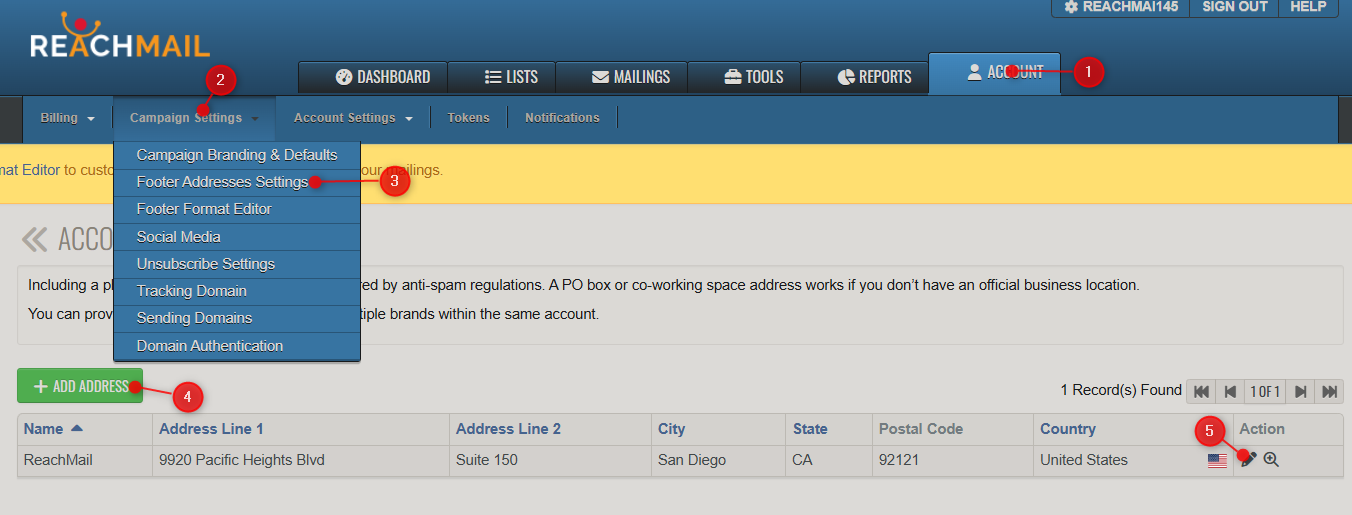
Task: Open the Tokens settings link
Action: point(468,118)
